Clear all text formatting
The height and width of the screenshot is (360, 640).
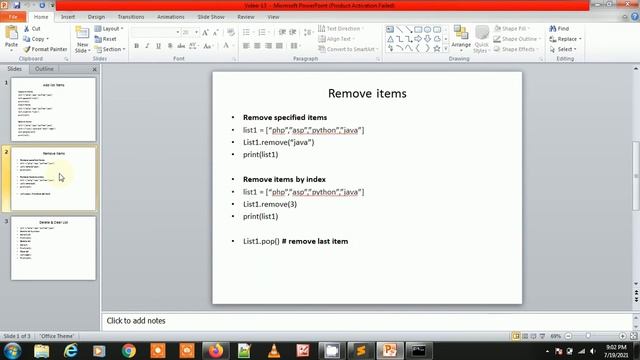(x=231, y=32)
